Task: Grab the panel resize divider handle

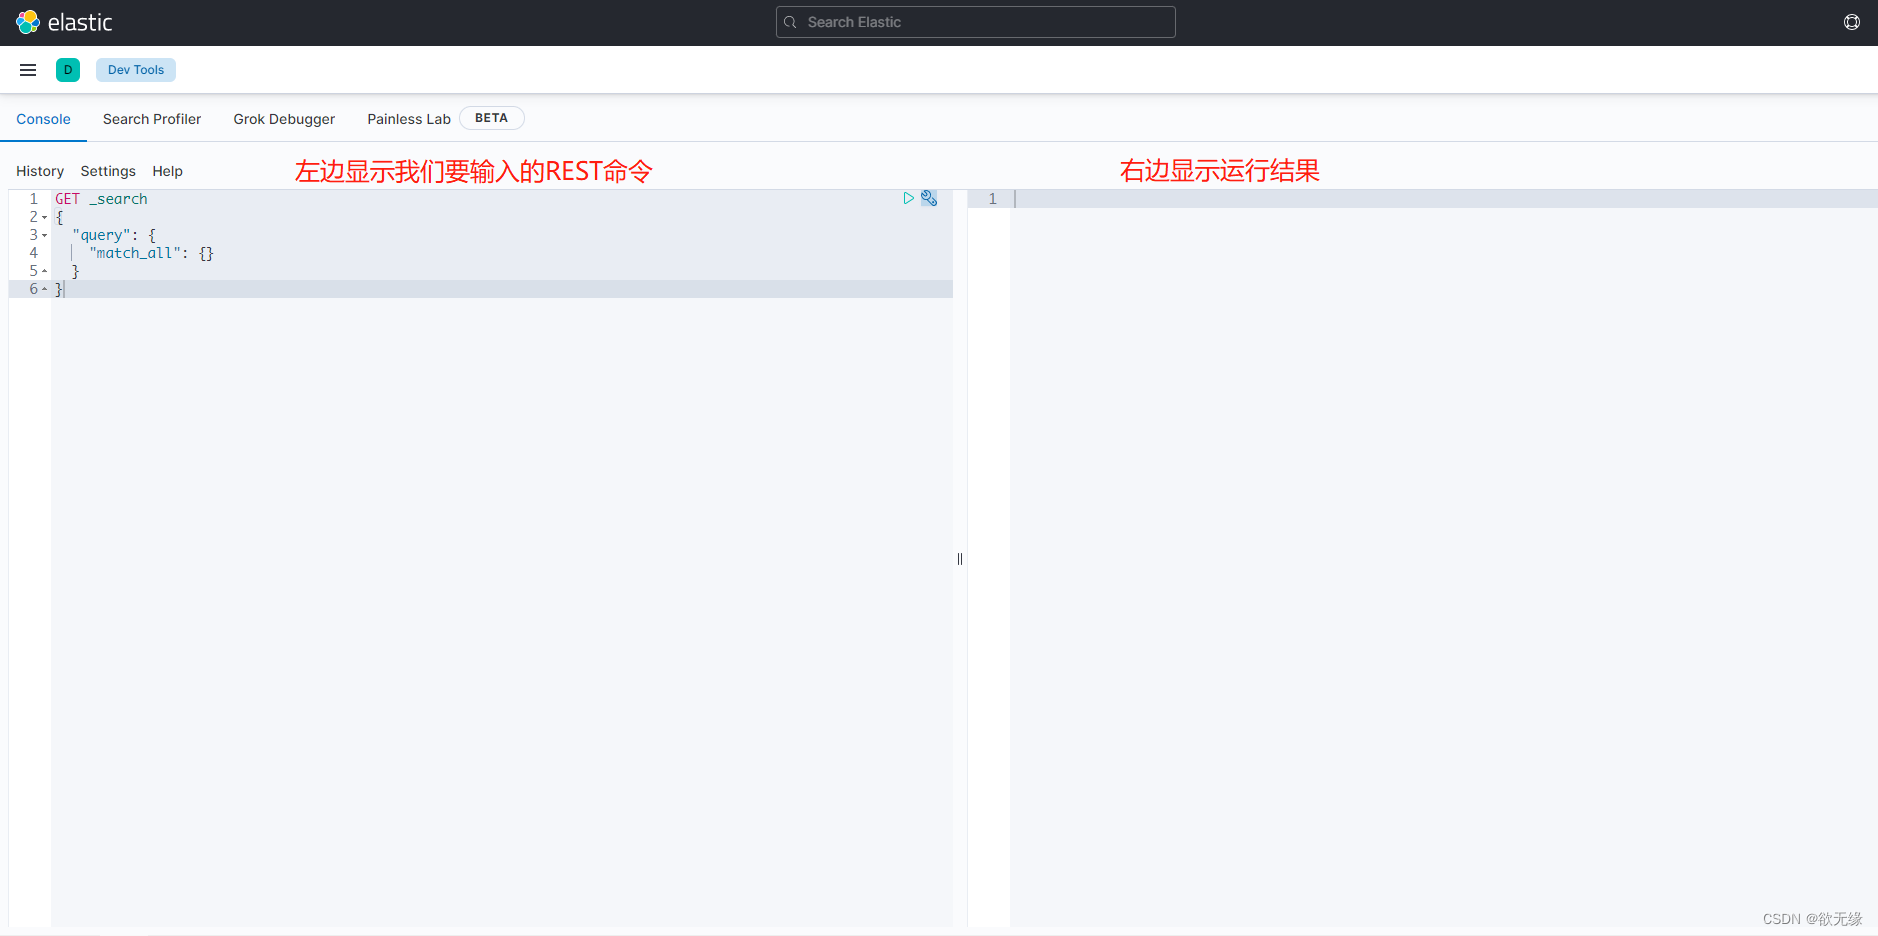Action: tap(960, 559)
